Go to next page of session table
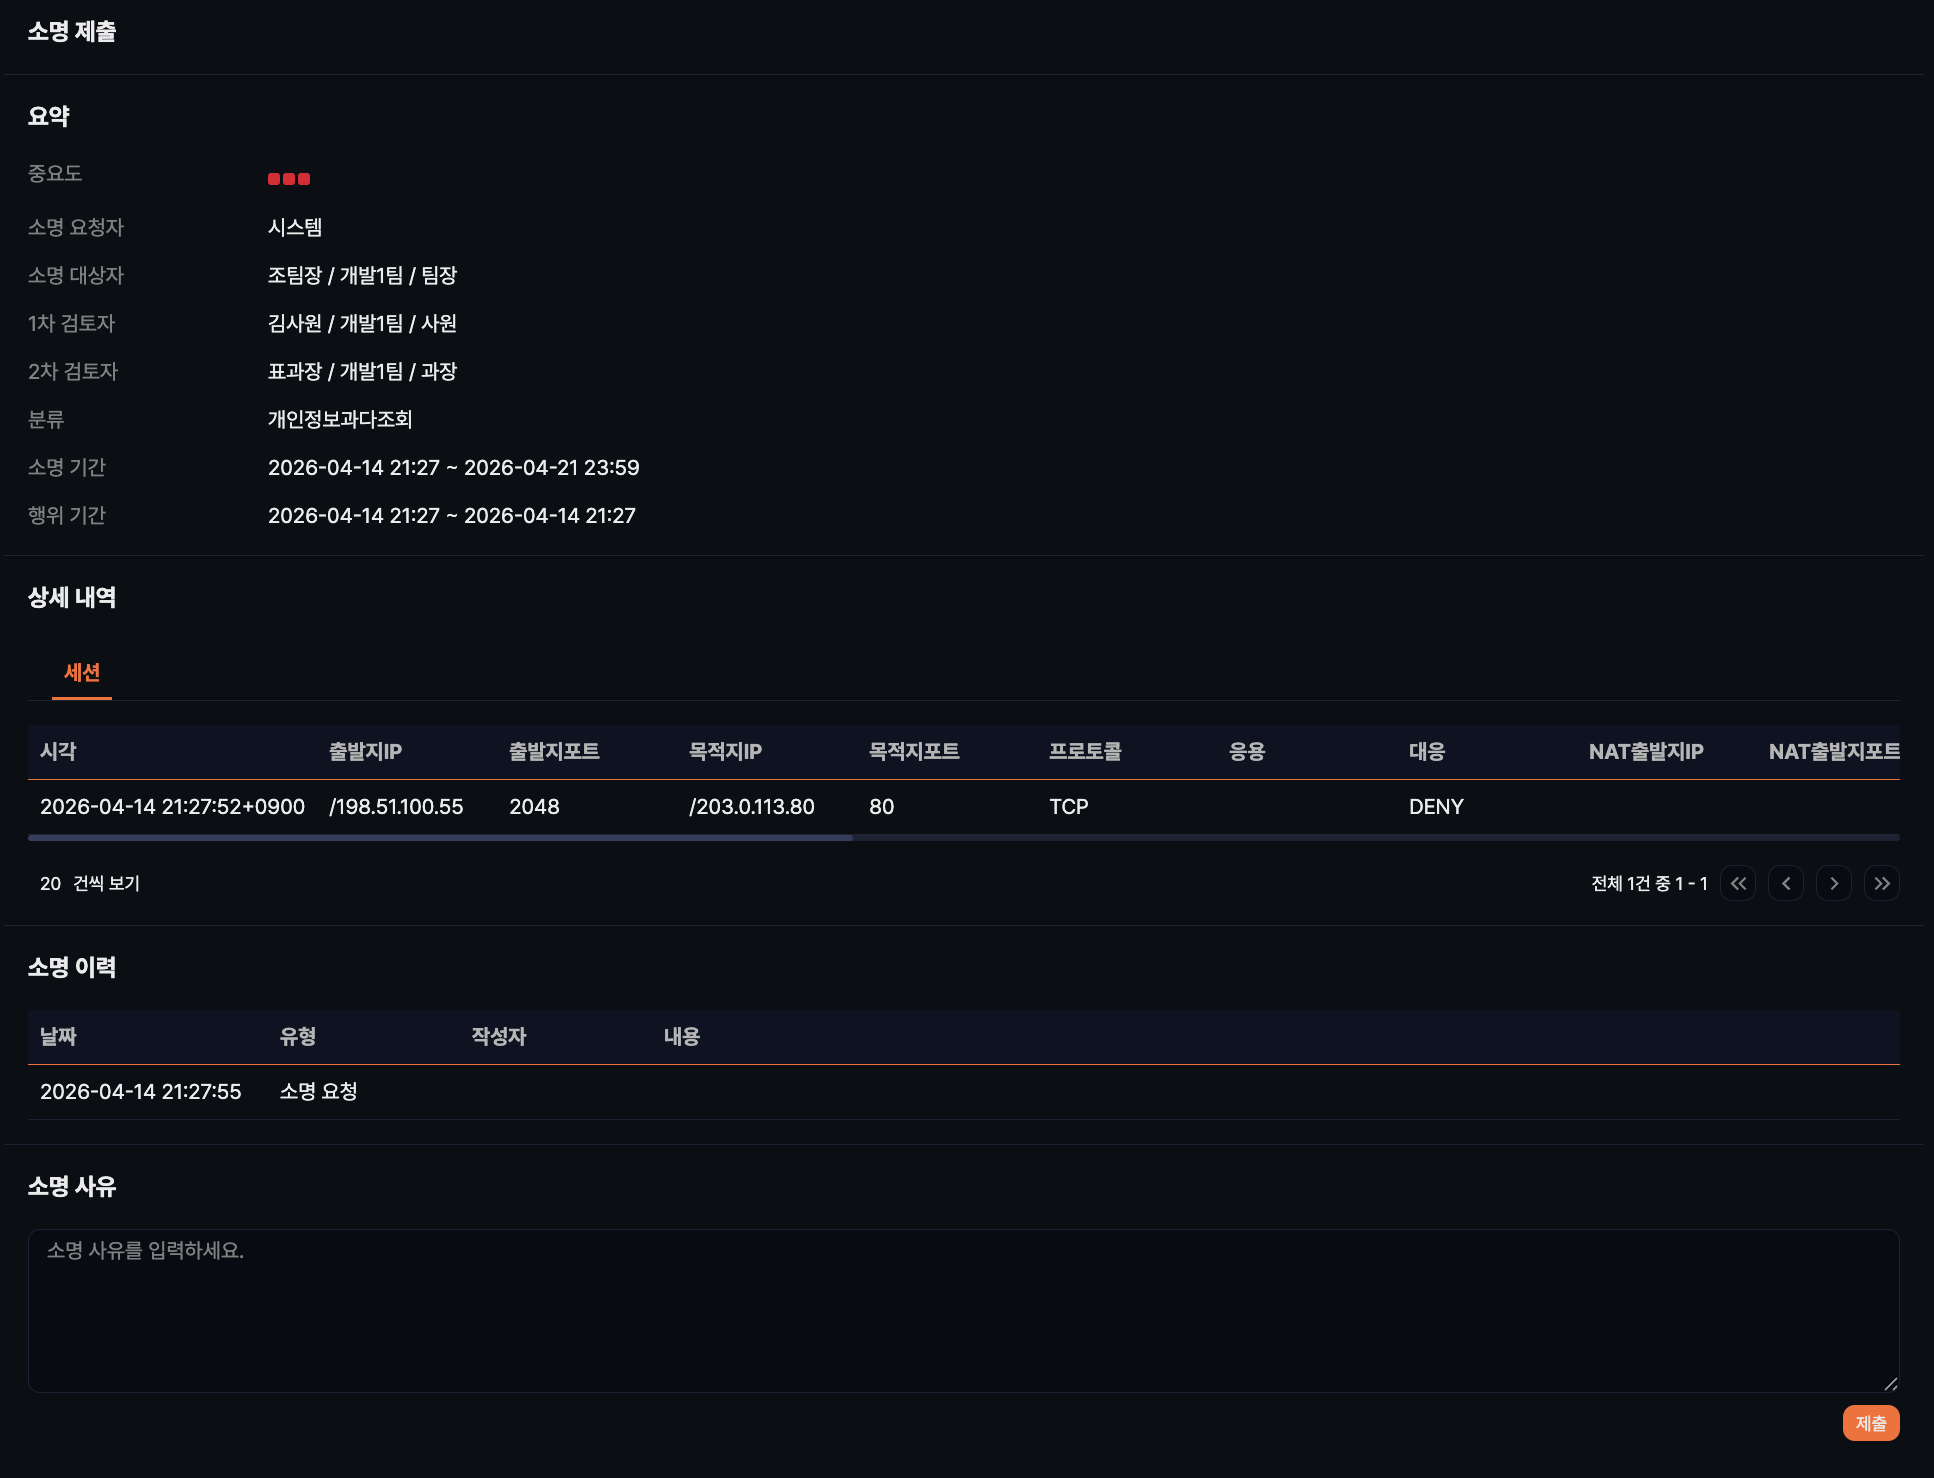The height and width of the screenshot is (1478, 1934). [x=1834, y=883]
